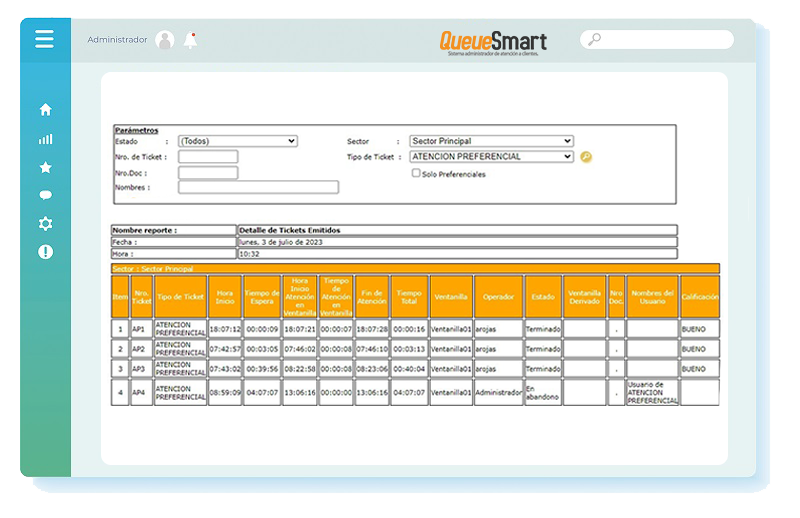Open statistics bar chart sidebar icon
This screenshot has width=800, height=518.
point(45,139)
